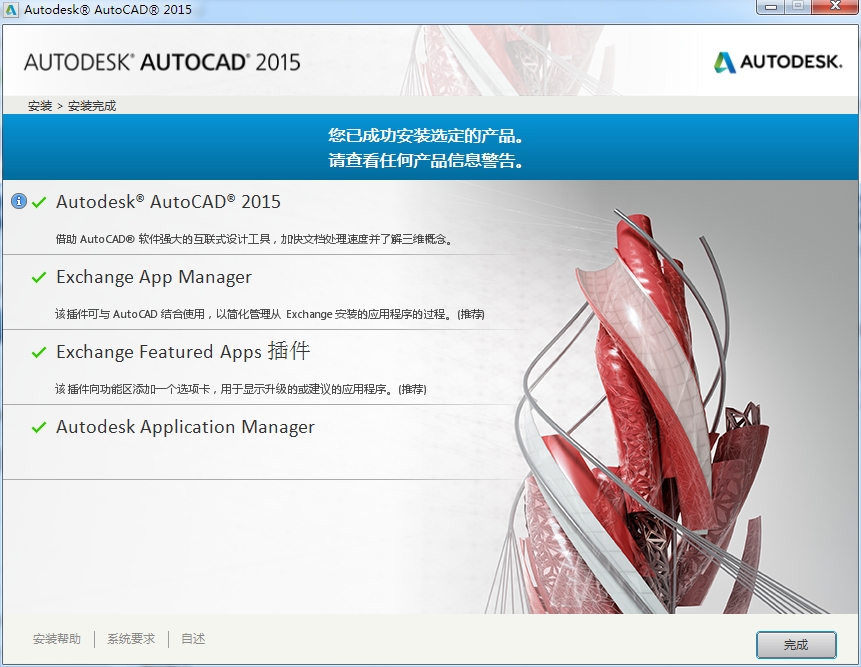Click the blue success message banner

[430, 147]
